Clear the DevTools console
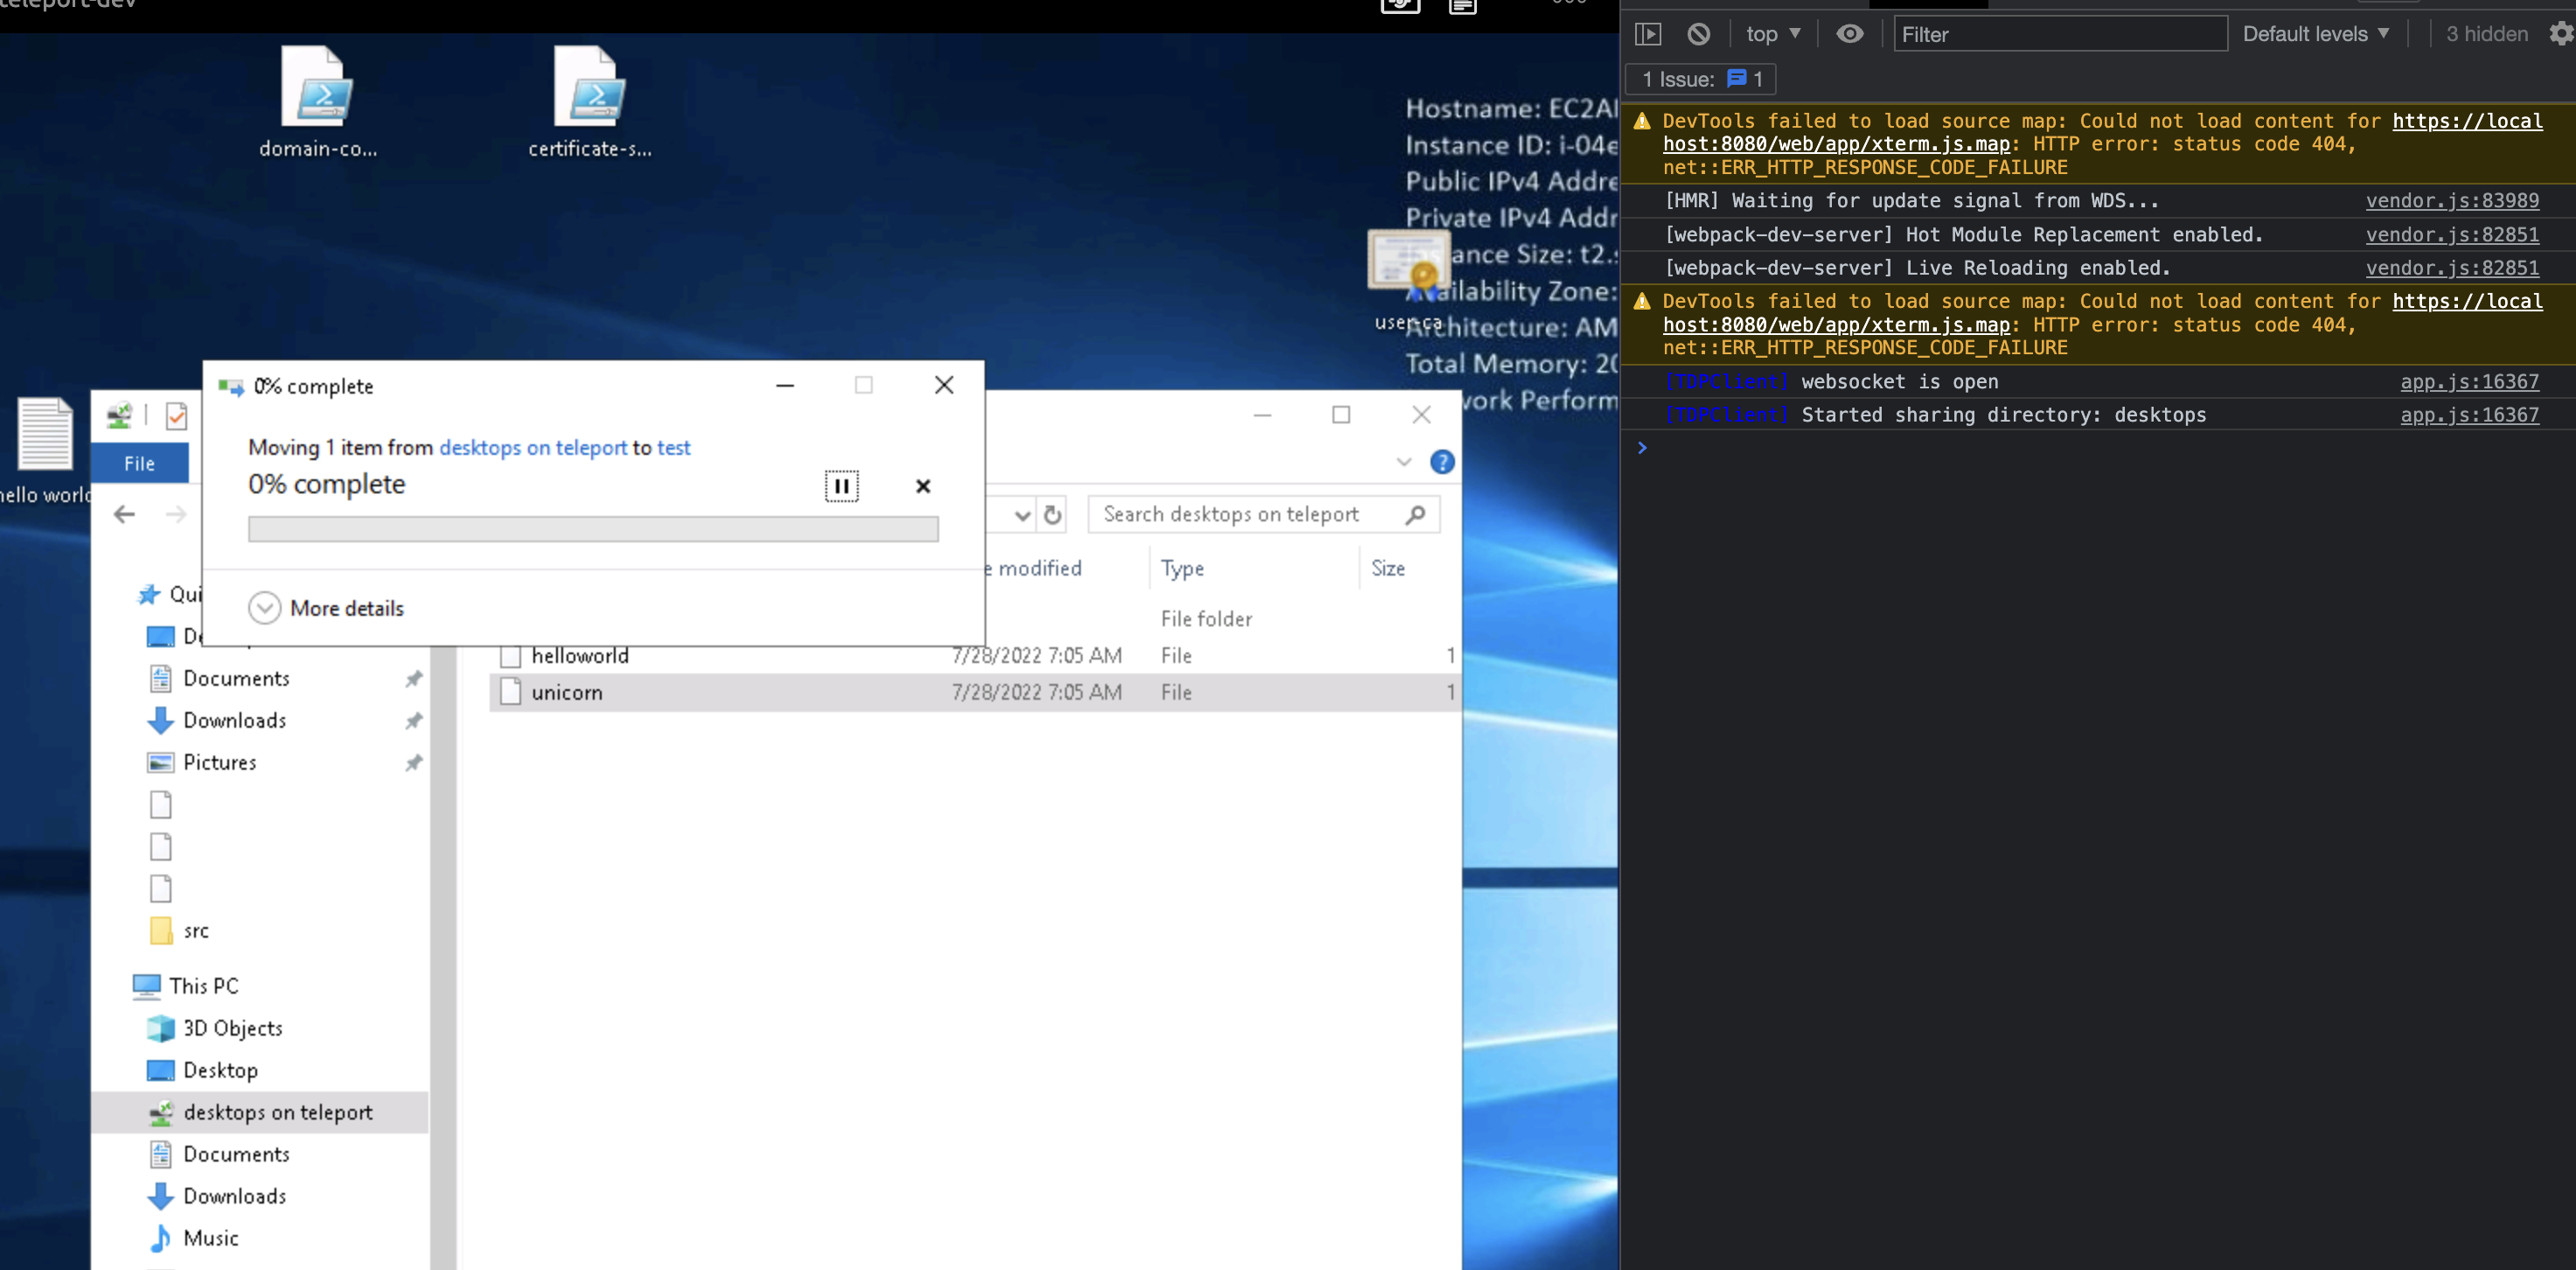The height and width of the screenshot is (1270, 2576). tap(1699, 34)
